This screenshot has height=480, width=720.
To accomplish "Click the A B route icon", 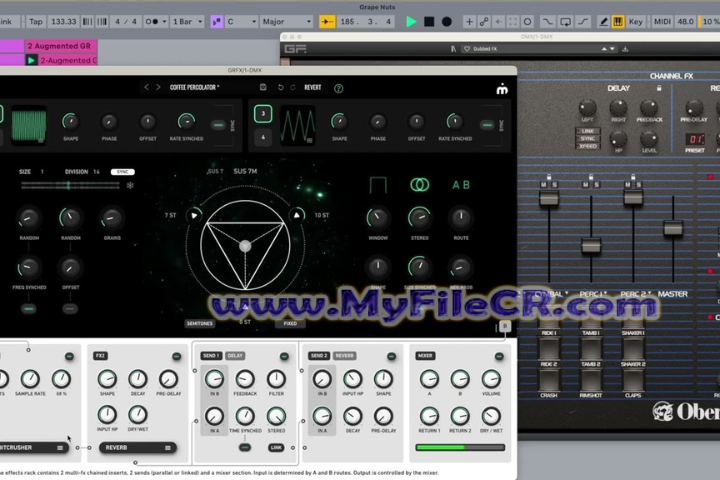I will (461, 185).
